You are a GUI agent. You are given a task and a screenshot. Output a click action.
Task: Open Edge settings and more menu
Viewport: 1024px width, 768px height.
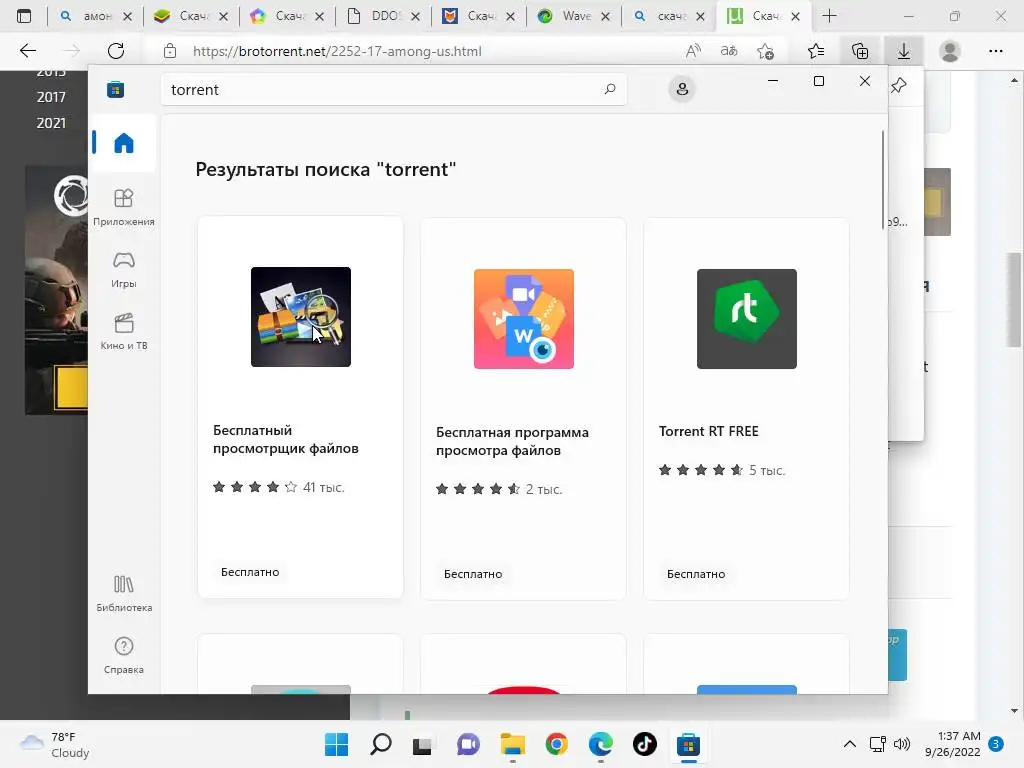(x=995, y=51)
